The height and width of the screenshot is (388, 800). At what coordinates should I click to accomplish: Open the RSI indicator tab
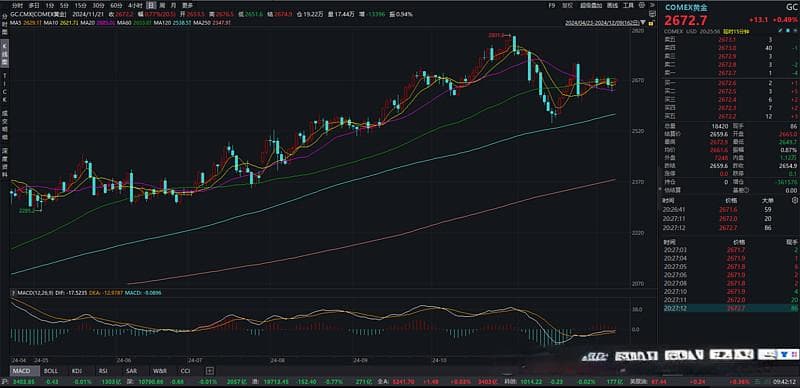(103, 371)
